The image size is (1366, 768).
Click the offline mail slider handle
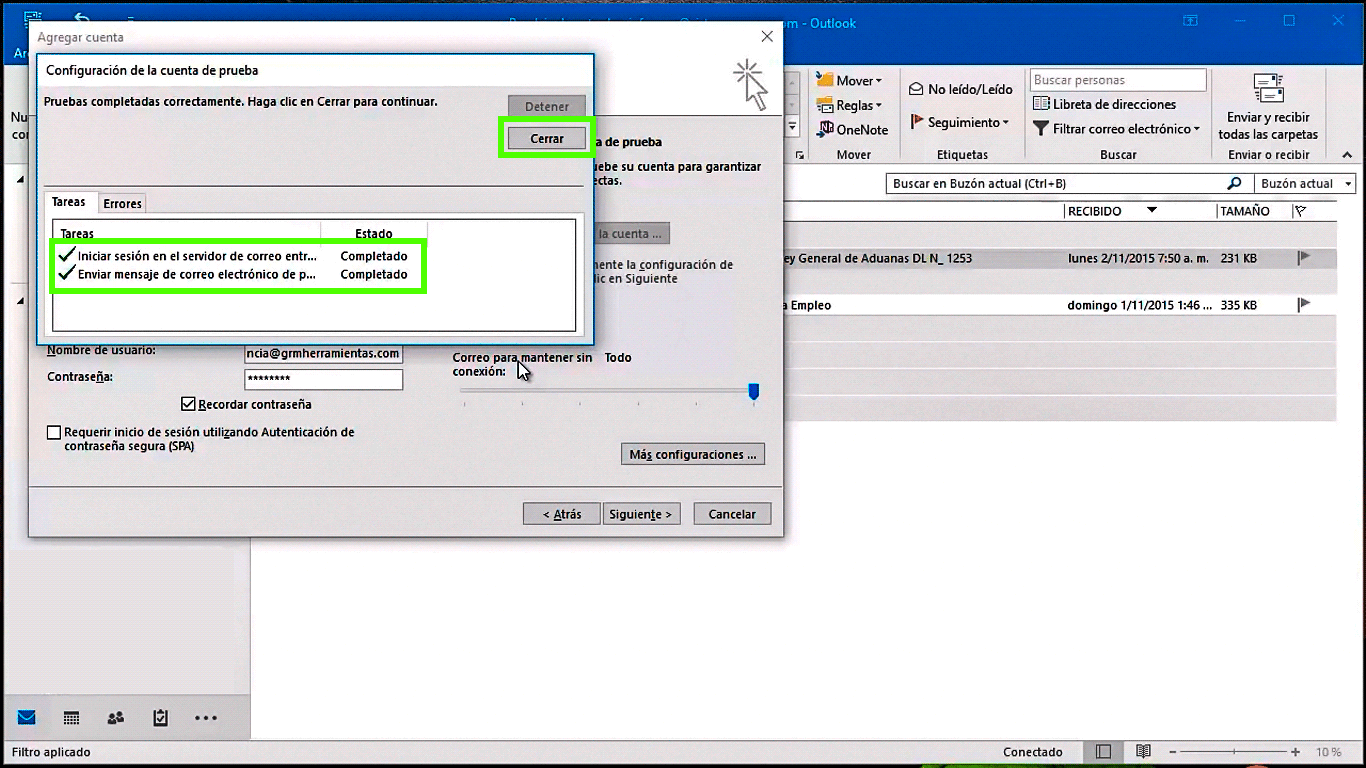point(754,391)
